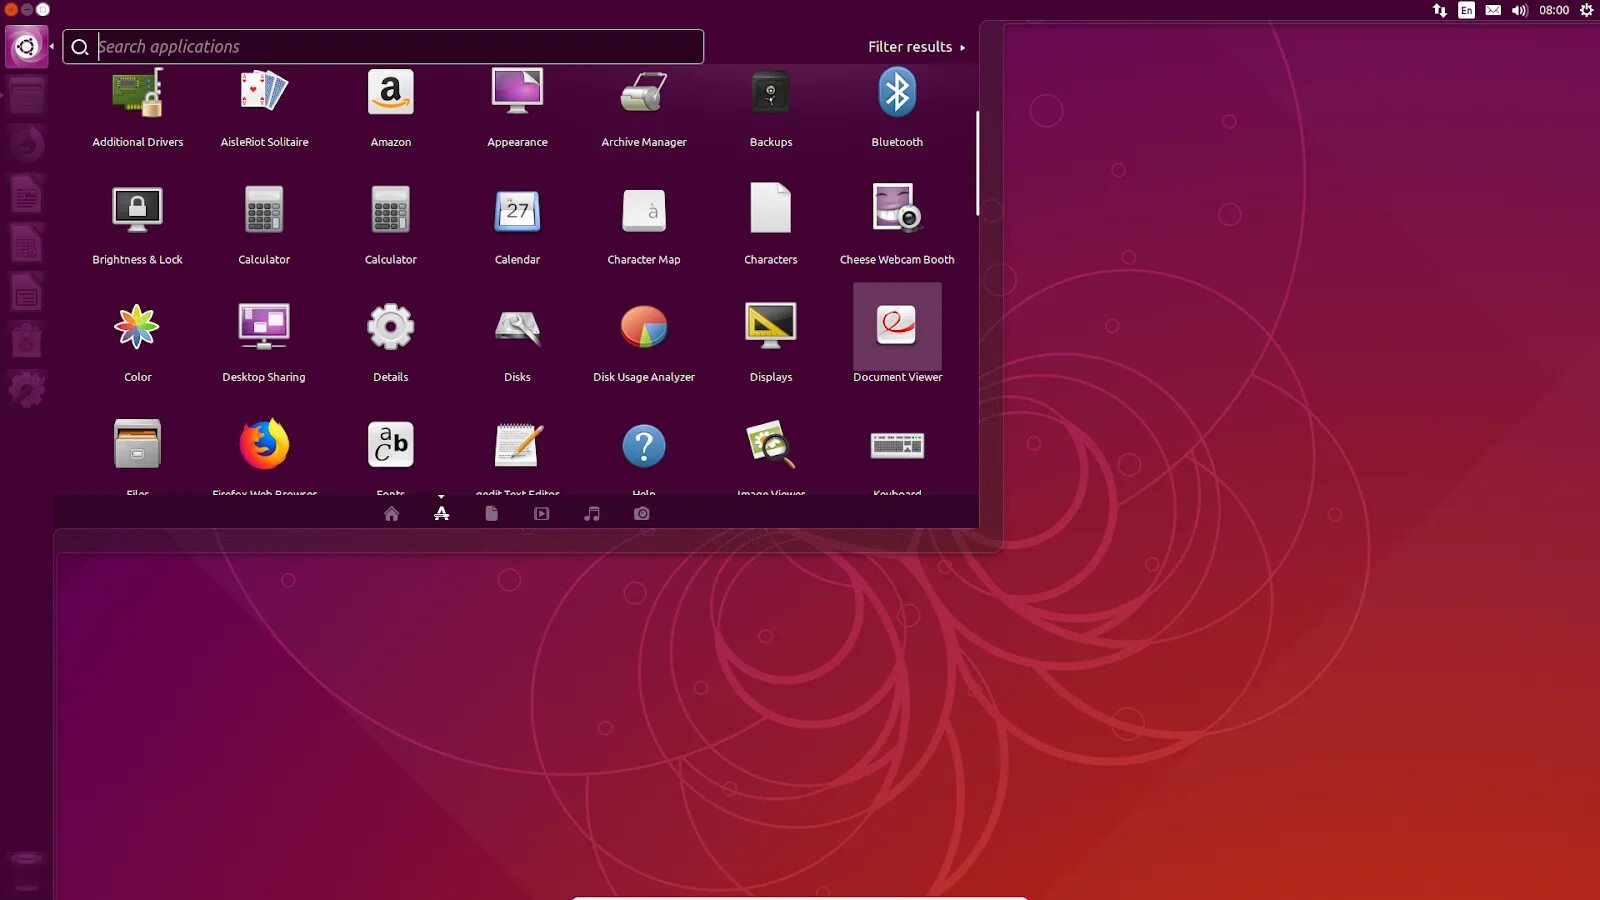Open Displays settings from the grid
1600x900 pixels.
[x=770, y=327]
